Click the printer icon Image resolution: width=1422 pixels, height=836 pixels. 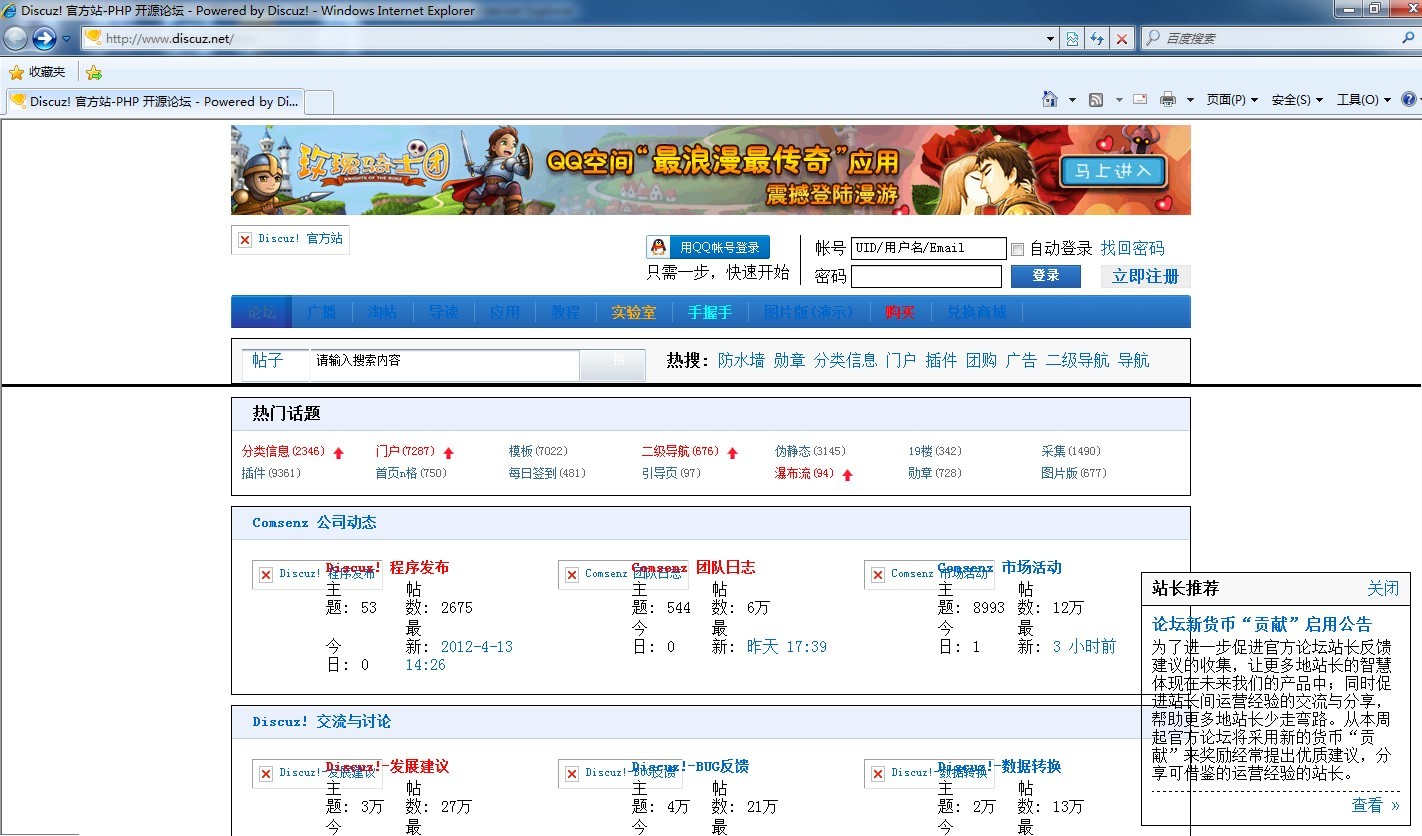pos(1167,99)
